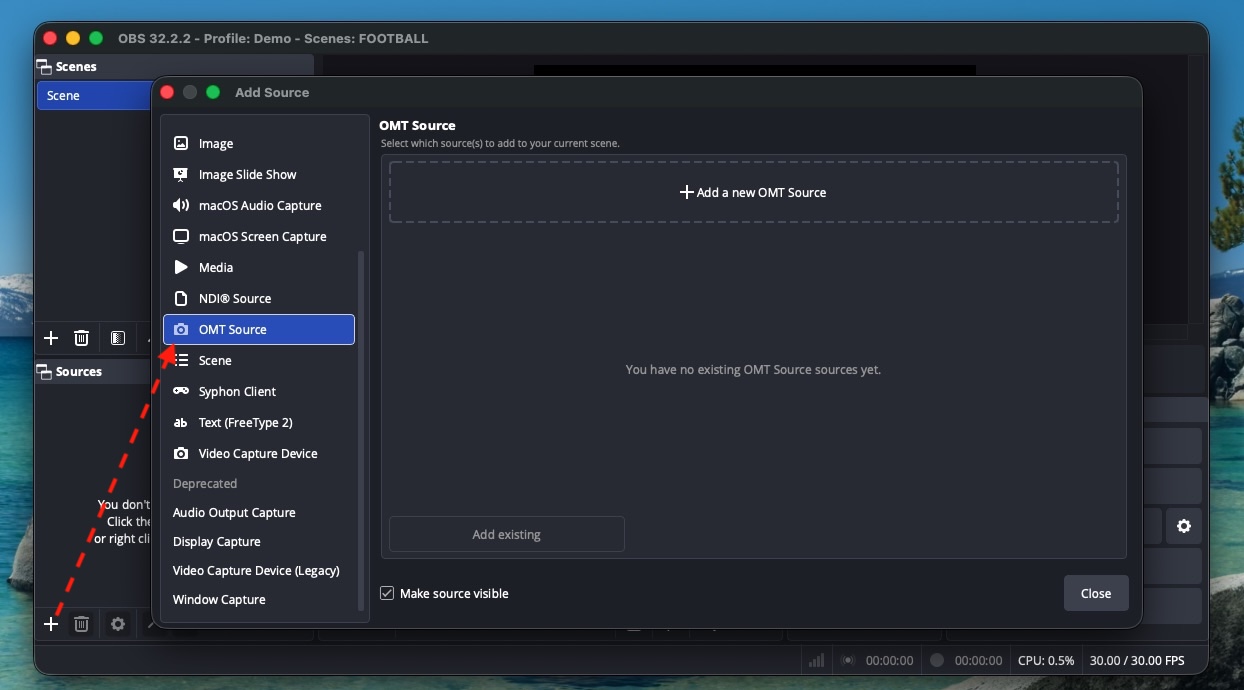Choose the NDI® Source entry
1244x690 pixels.
[259, 298]
